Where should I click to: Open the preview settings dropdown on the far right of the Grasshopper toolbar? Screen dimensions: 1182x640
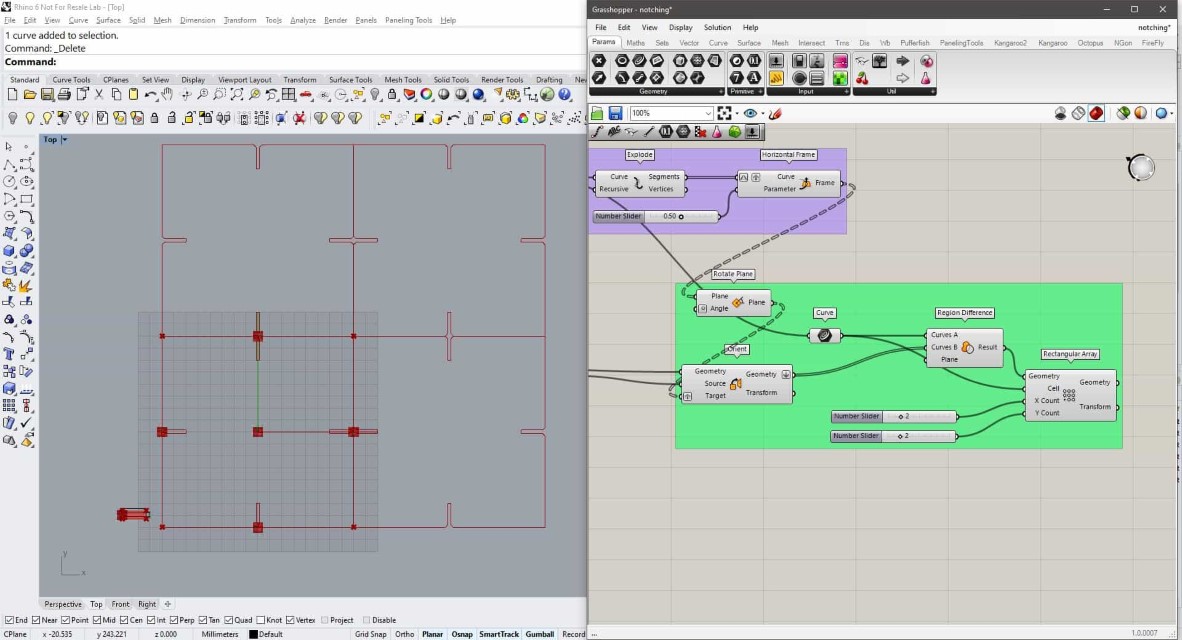(x=1171, y=114)
